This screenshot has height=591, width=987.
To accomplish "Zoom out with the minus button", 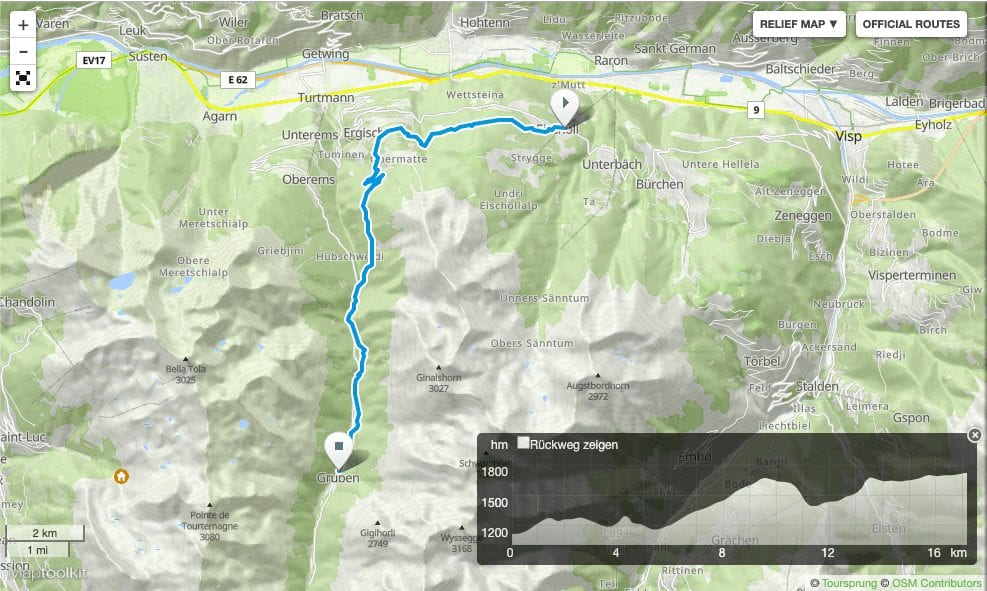I will (x=23, y=52).
